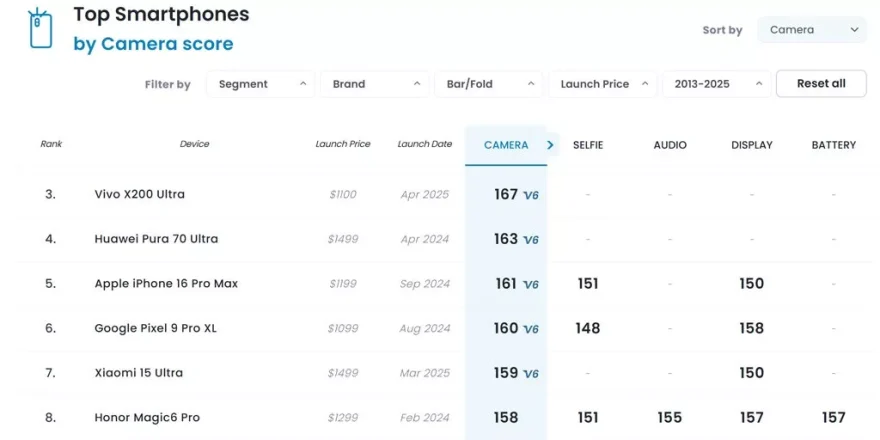Image resolution: width=880 pixels, height=440 pixels.
Task: Open the Vivo X200 Ultra device link
Action: click(140, 194)
